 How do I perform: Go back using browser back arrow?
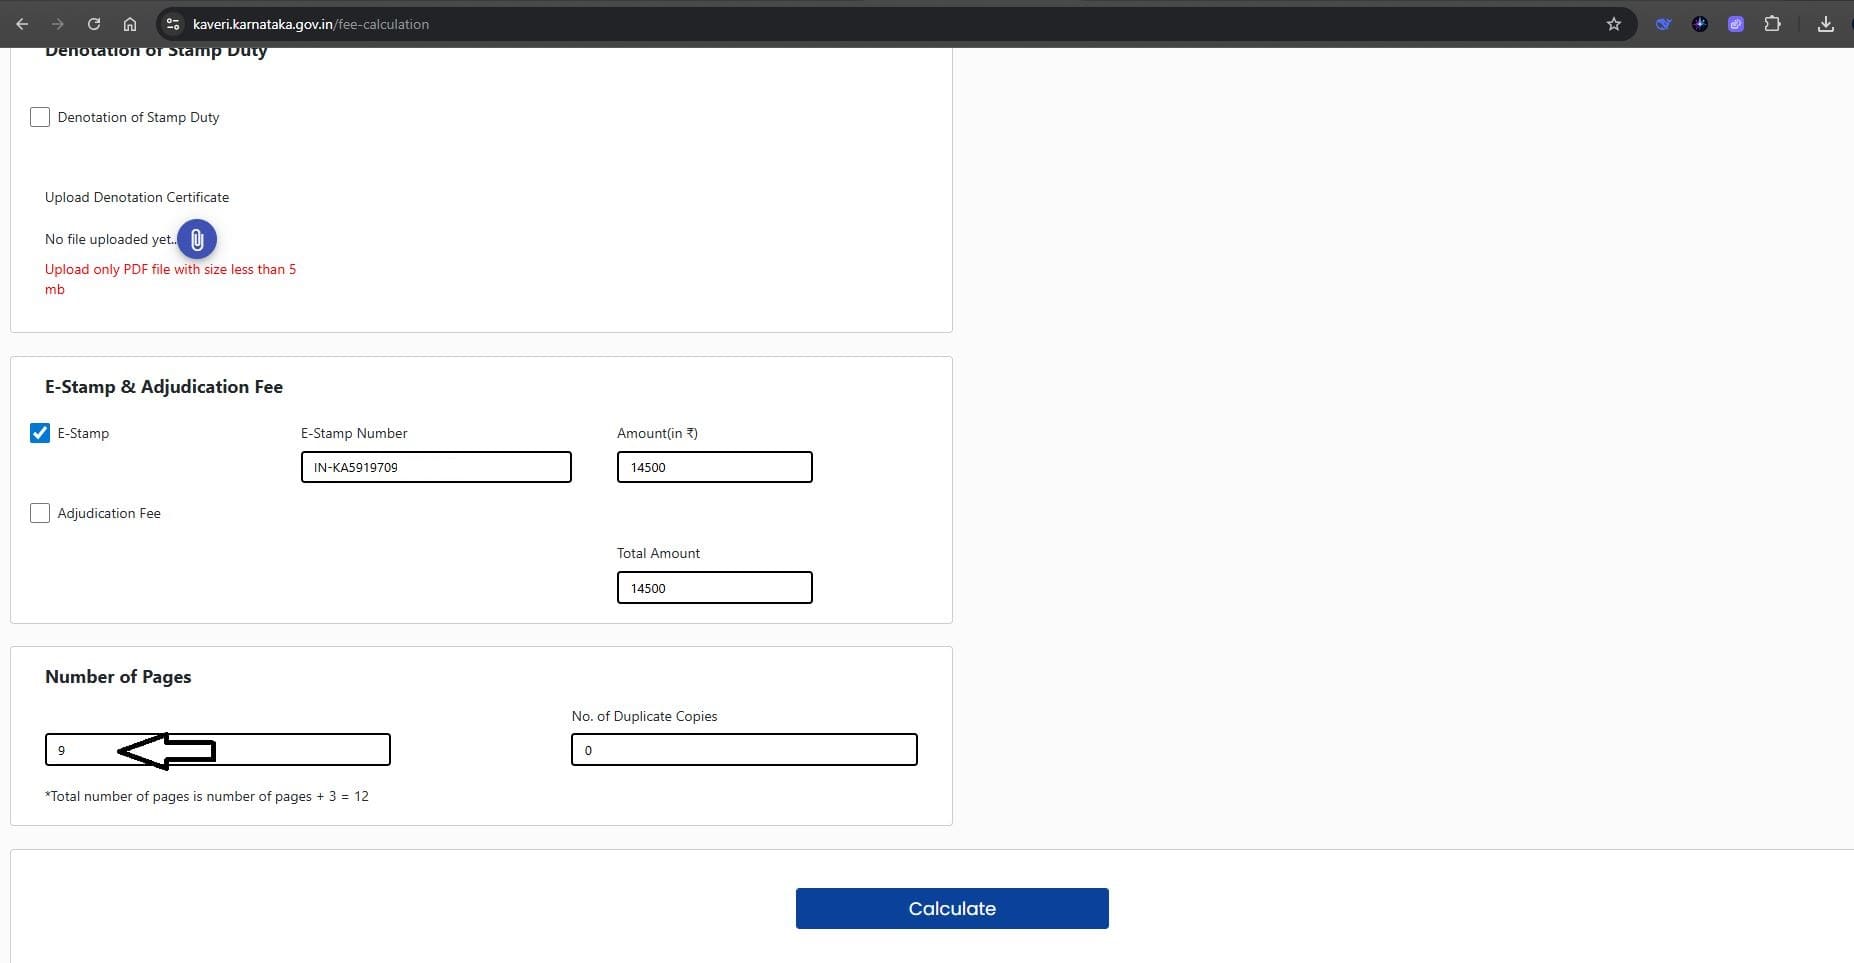pos(22,24)
